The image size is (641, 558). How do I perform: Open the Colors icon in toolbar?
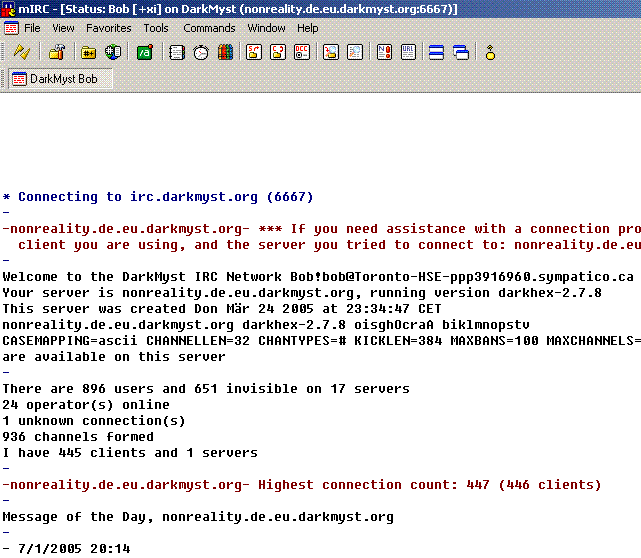tap(226, 52)
